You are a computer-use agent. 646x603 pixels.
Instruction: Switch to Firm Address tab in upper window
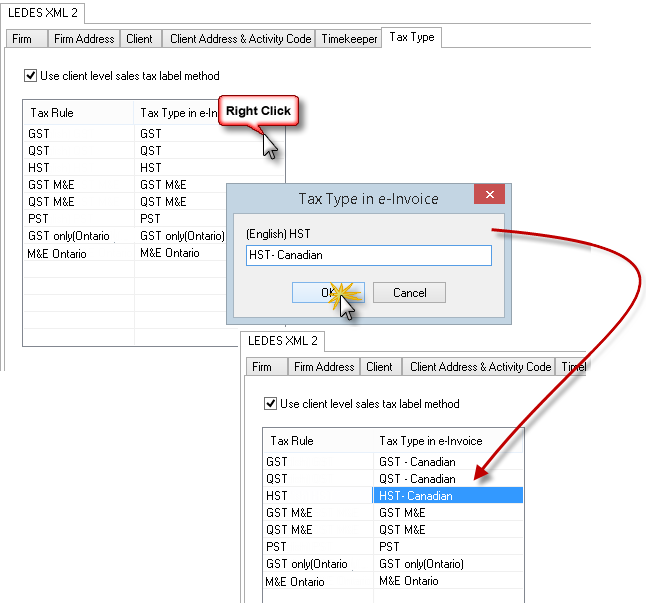coord(84,39)
